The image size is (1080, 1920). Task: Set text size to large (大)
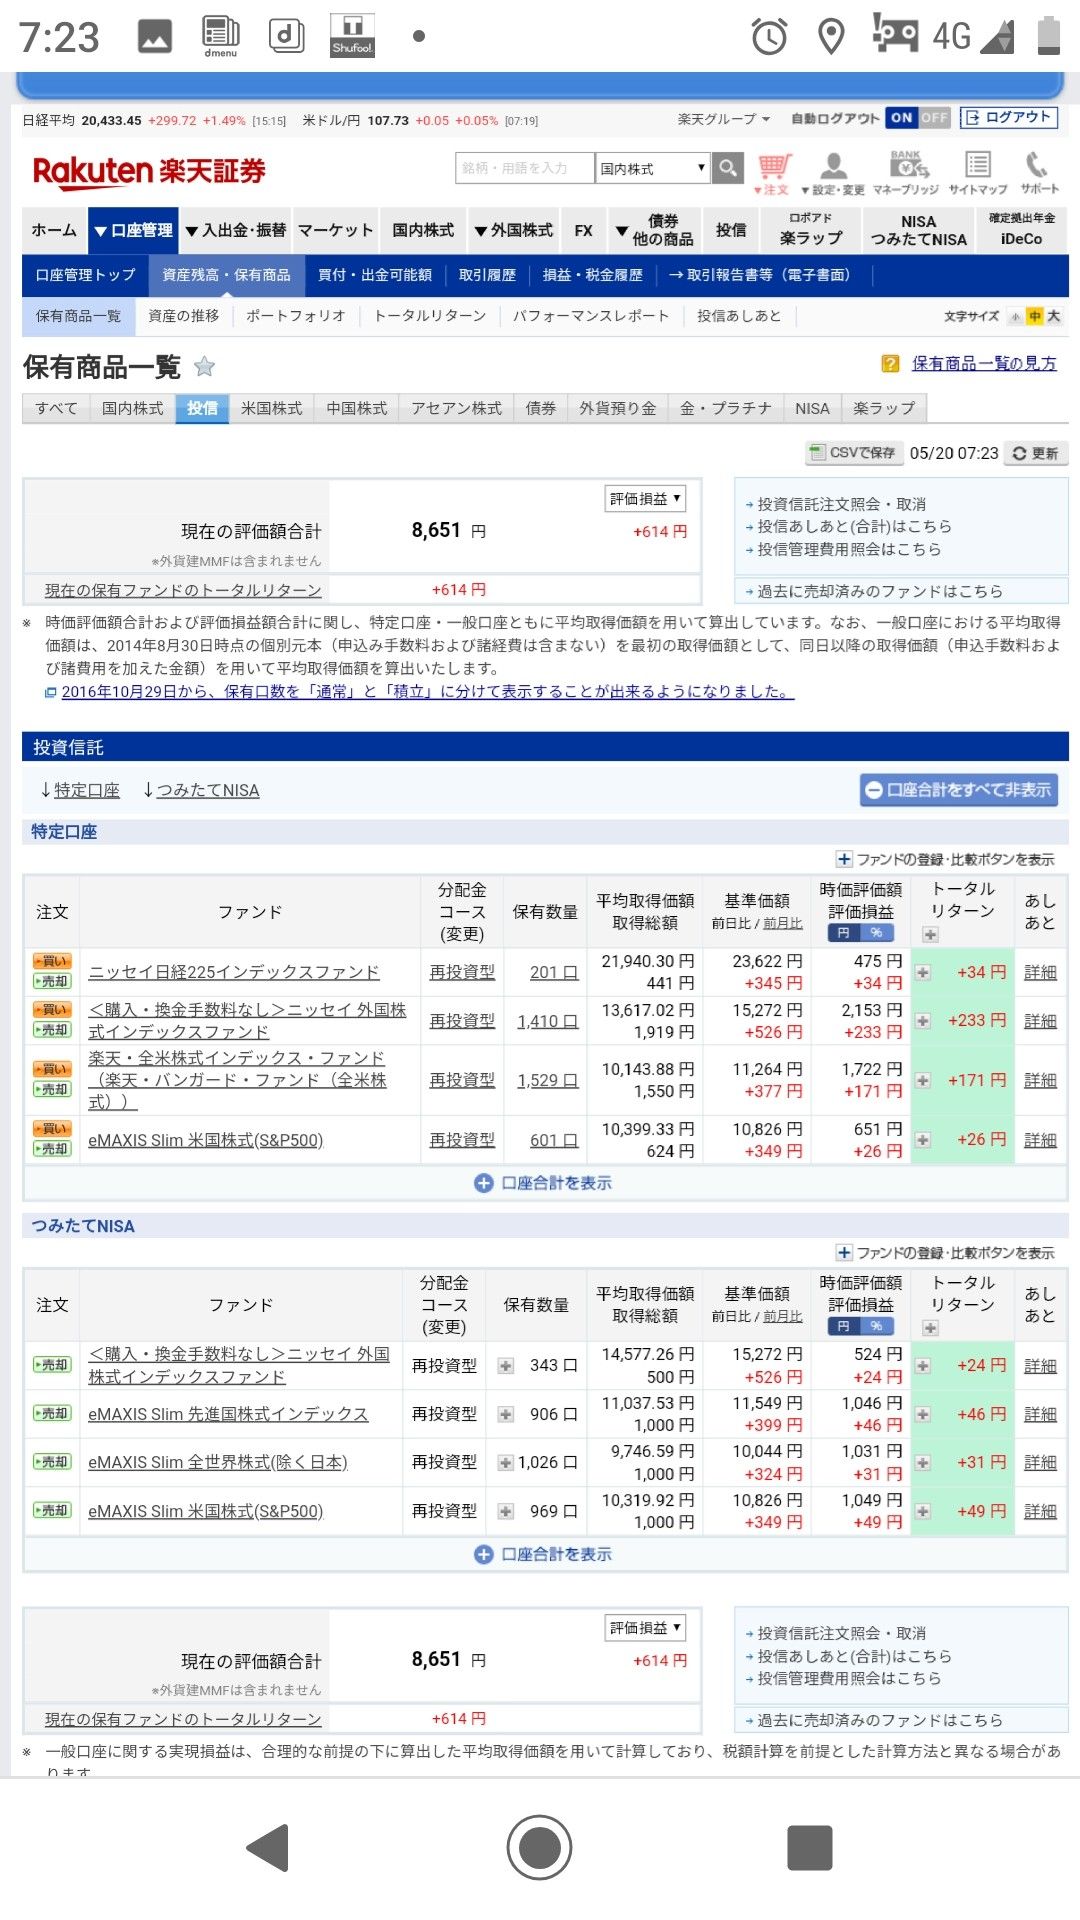tap(1053, 316)
